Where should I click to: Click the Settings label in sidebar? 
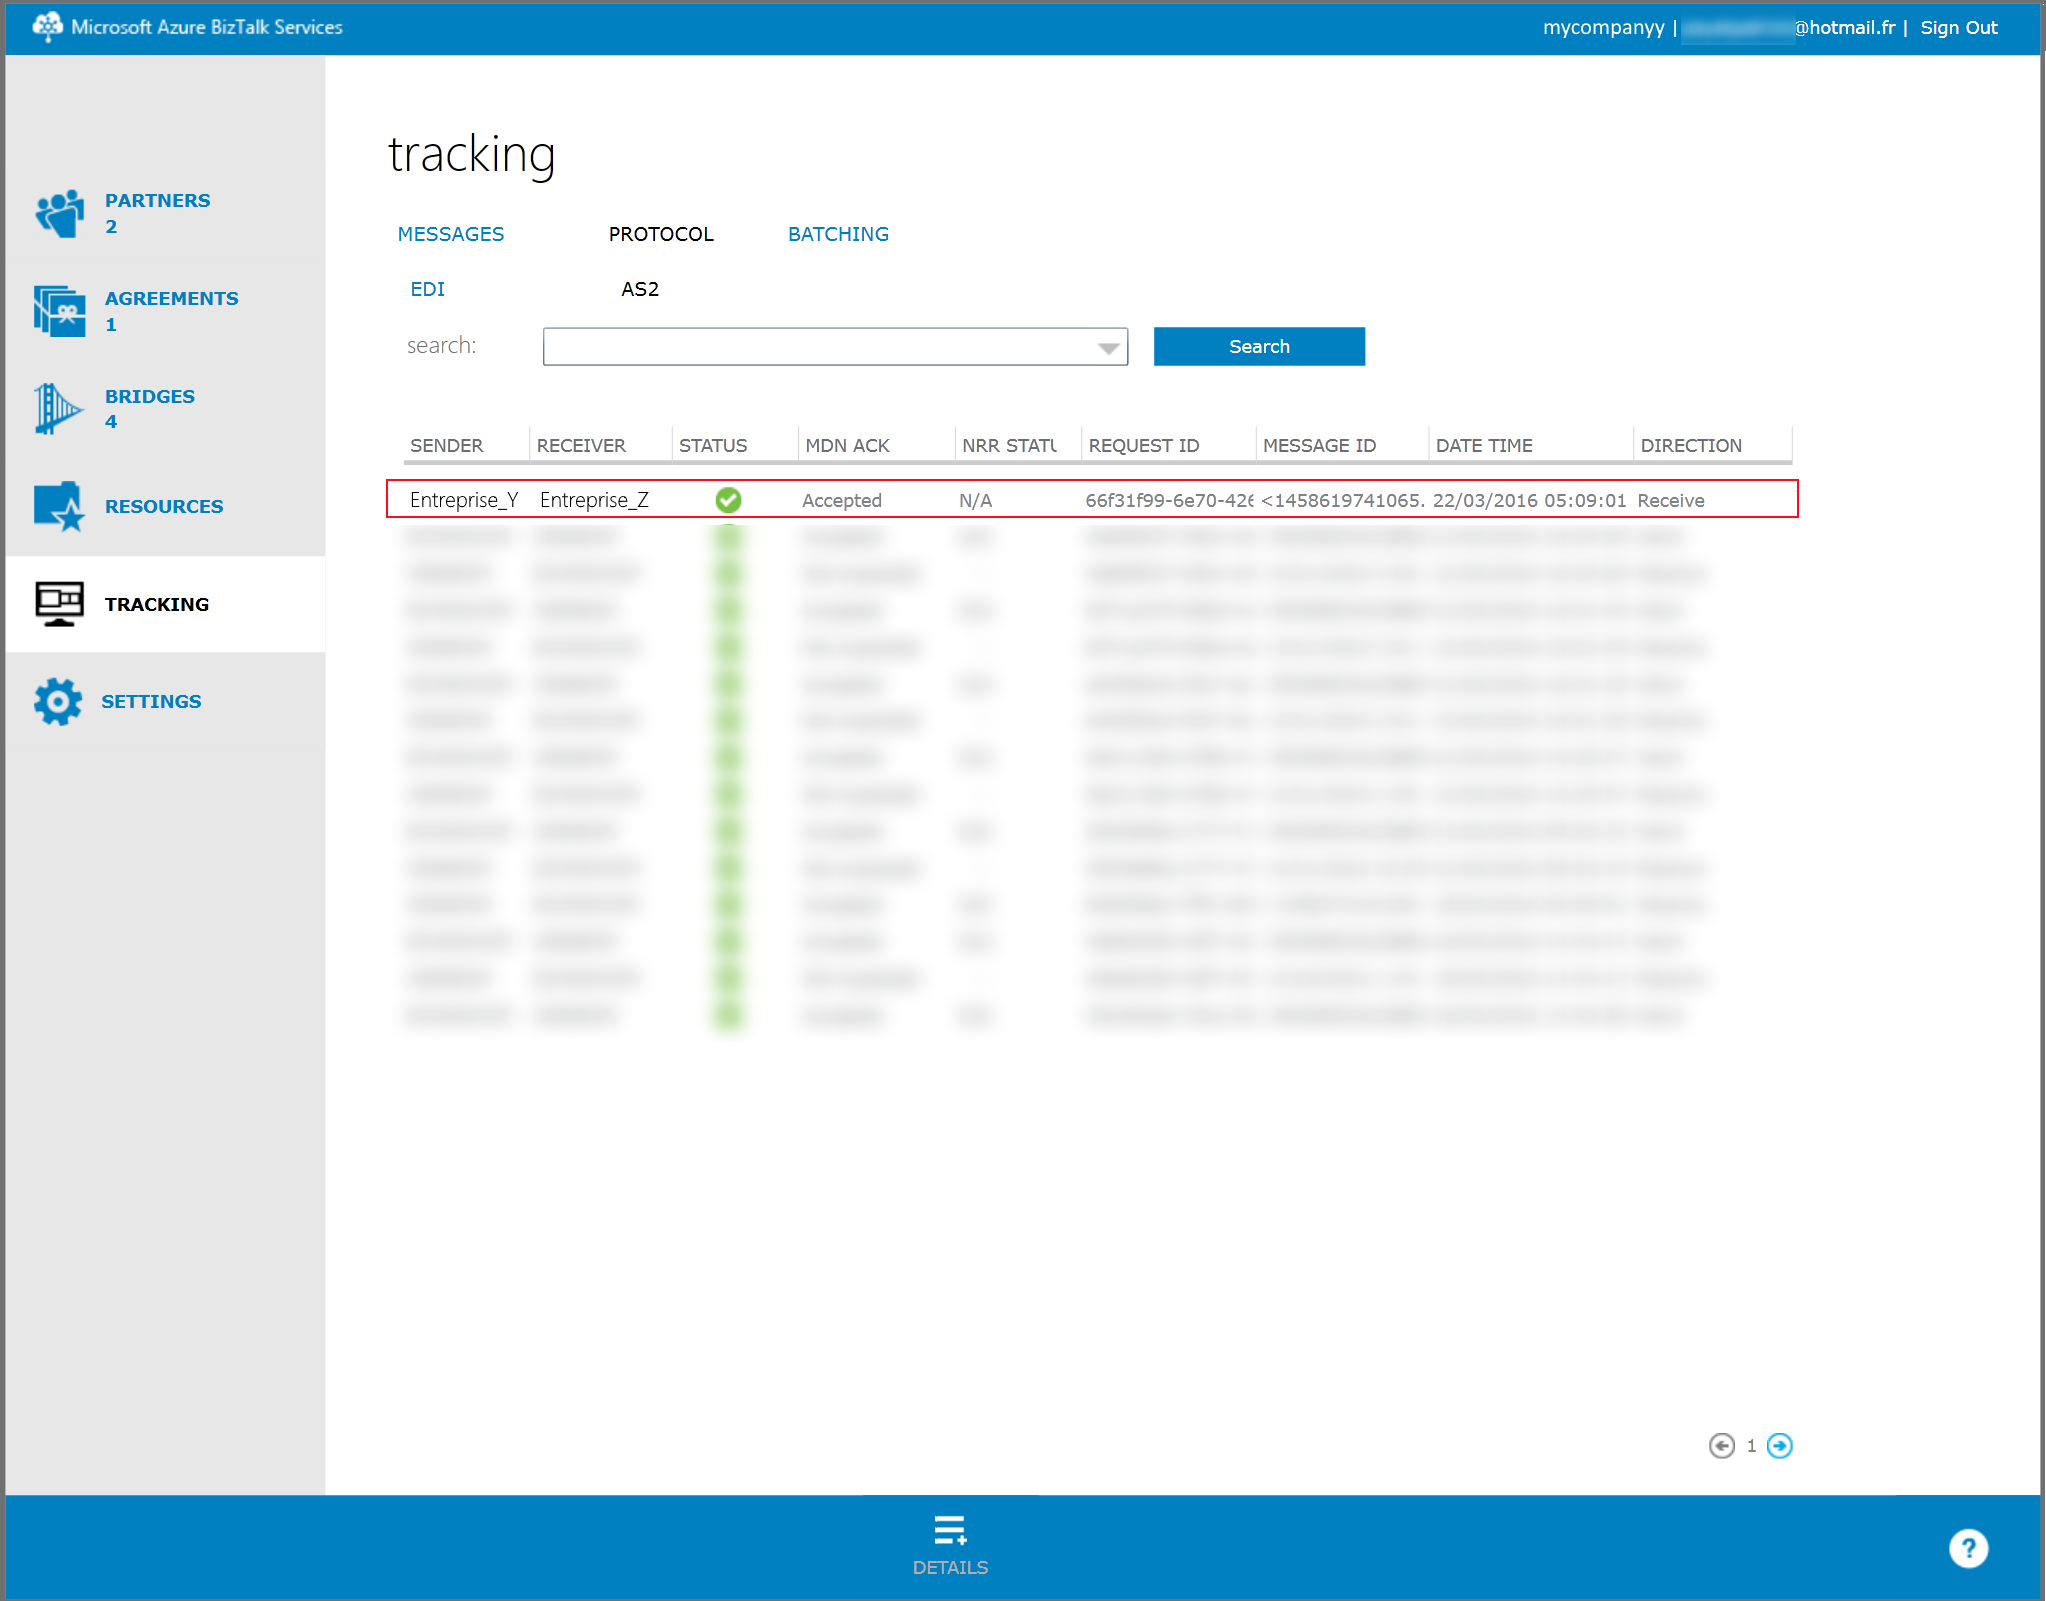151,701
